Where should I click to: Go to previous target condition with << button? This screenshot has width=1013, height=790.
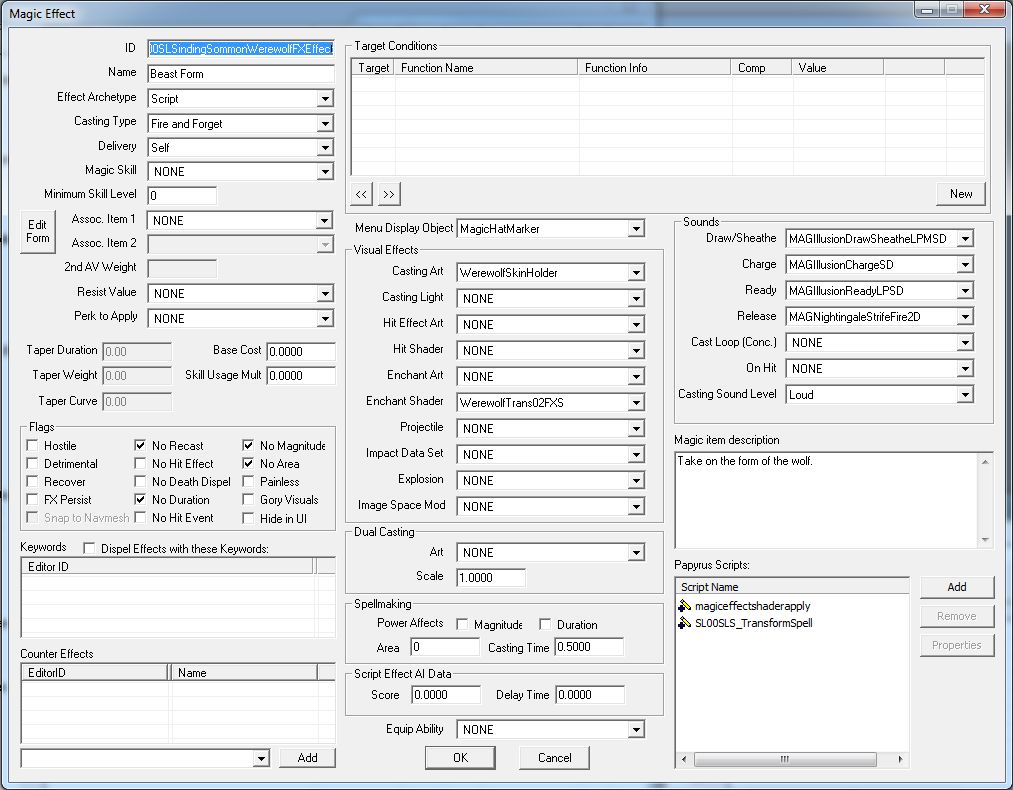click(x=361, y=194)
